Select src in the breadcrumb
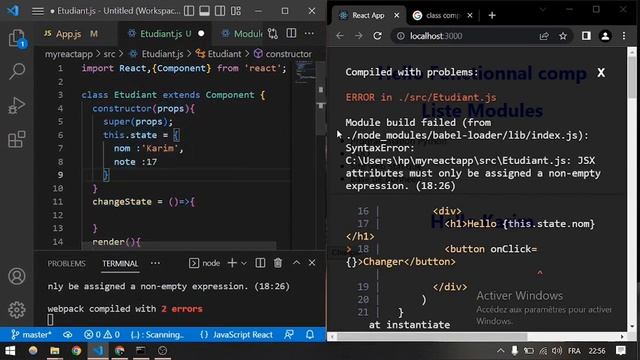This screenshot has width=640, height=360. click(109, 54)
